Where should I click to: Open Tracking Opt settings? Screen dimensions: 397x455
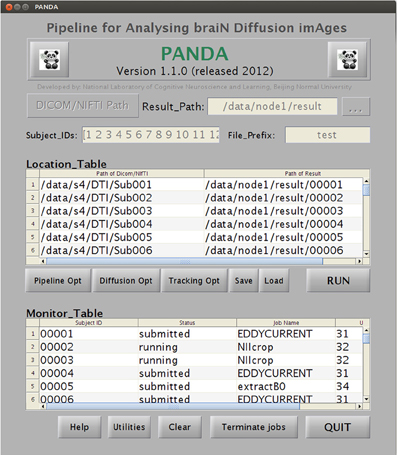tap(194, 281)
